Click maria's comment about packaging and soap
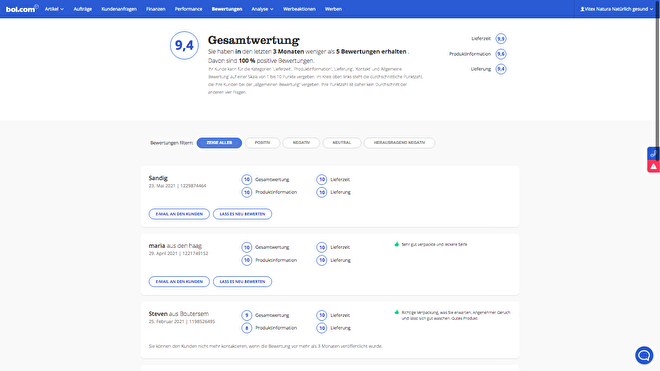Viewport: 660px width, 371px height. (x=434, y=244)
